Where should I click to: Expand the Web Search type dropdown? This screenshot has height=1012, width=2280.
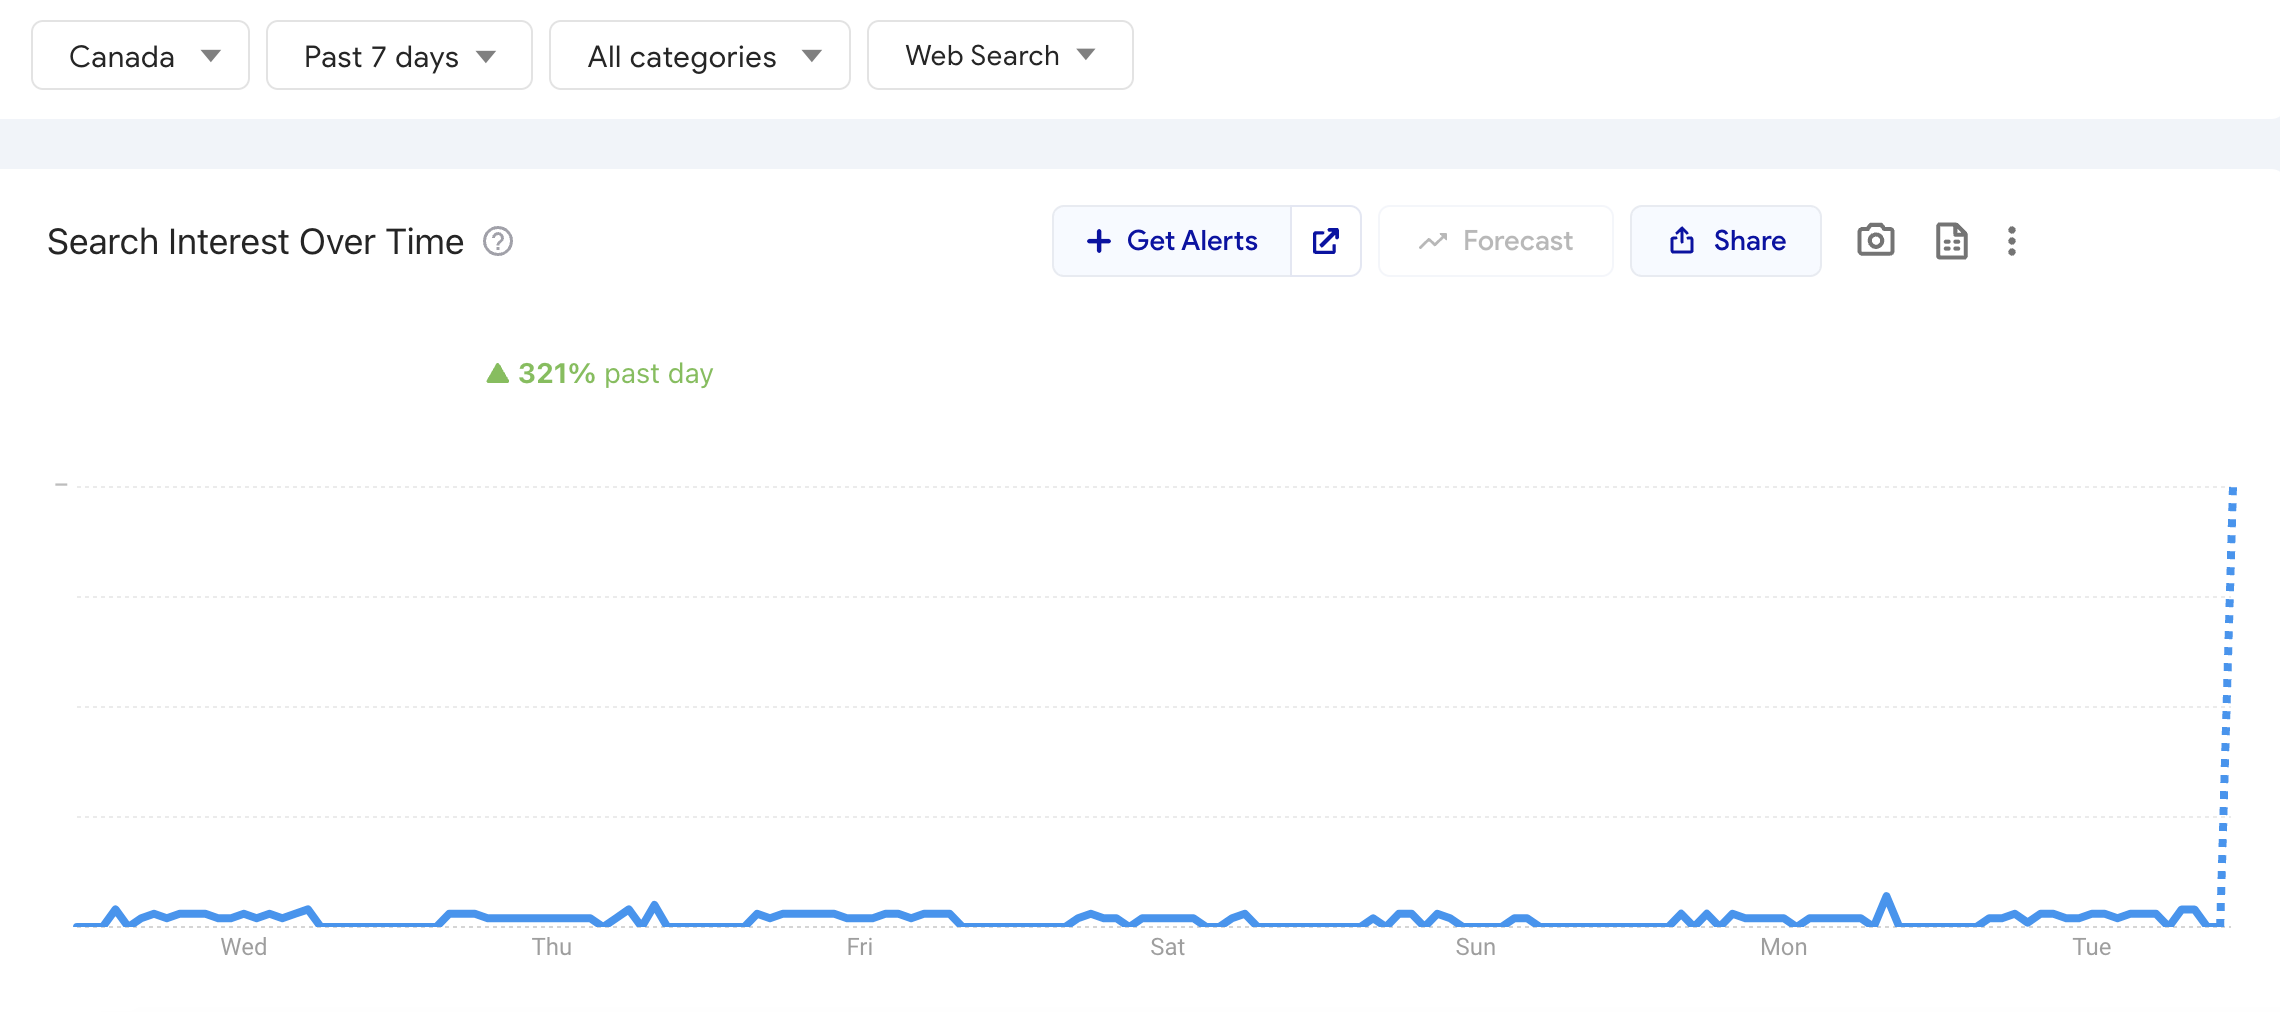coord(999,56)
